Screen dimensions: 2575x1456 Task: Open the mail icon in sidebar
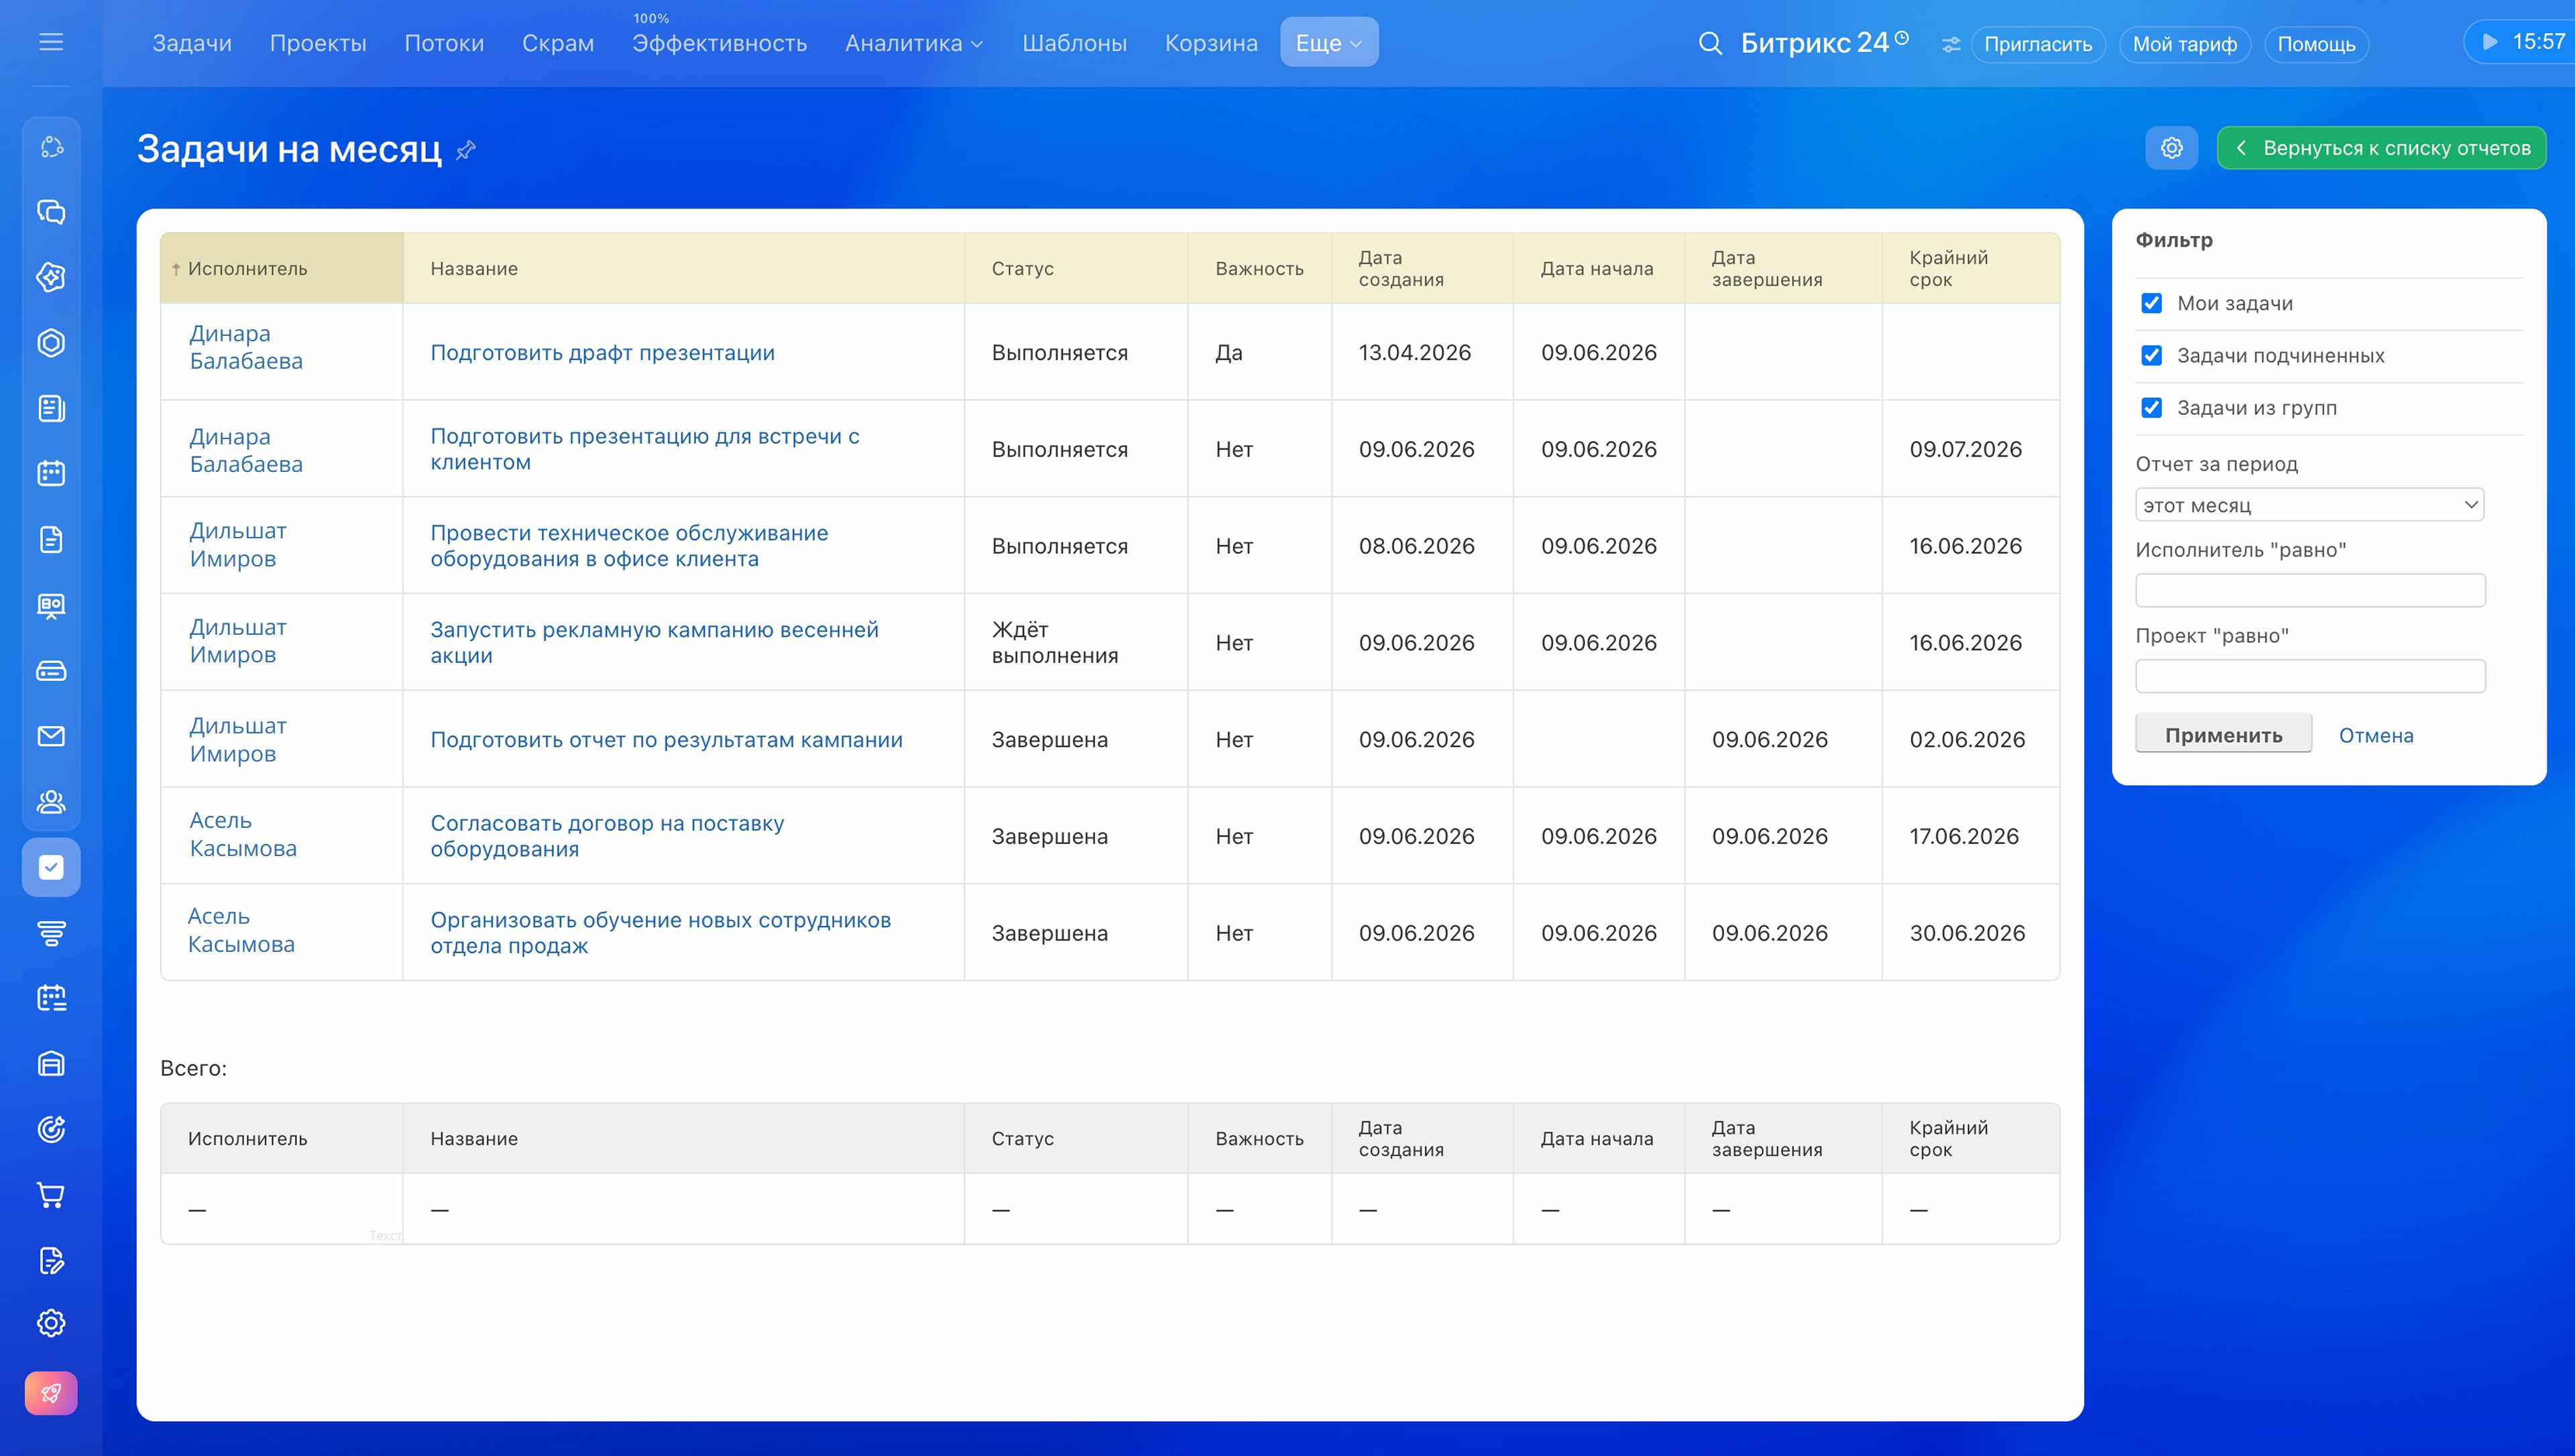51,736
